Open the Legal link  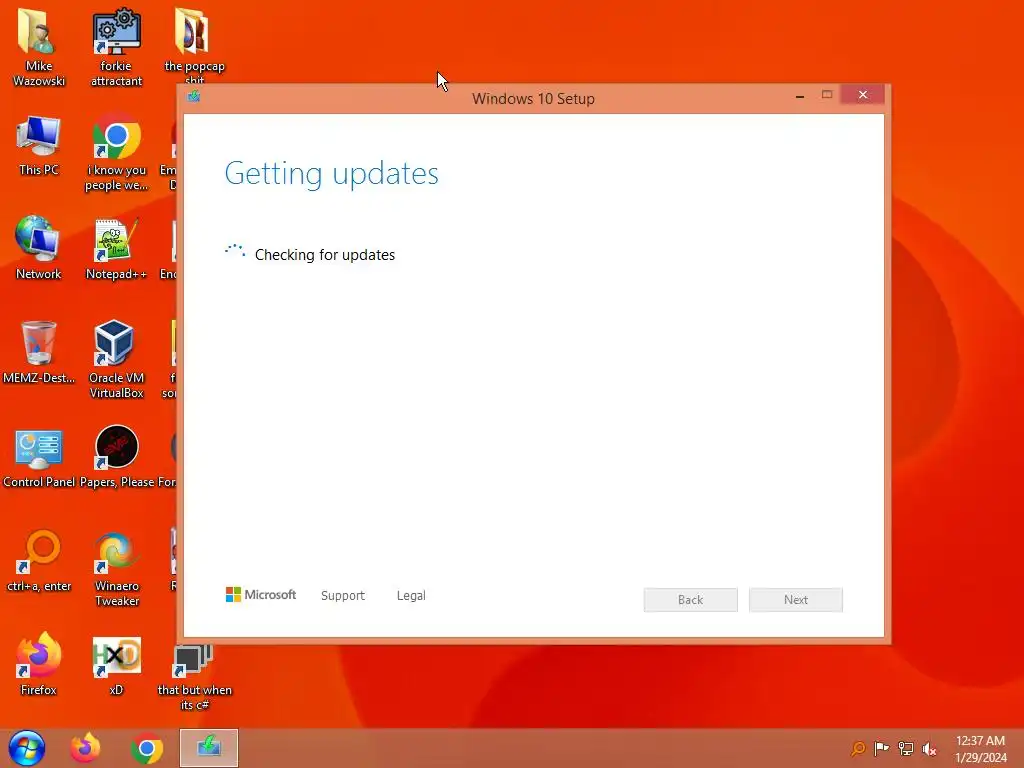[x=411, y=596]
